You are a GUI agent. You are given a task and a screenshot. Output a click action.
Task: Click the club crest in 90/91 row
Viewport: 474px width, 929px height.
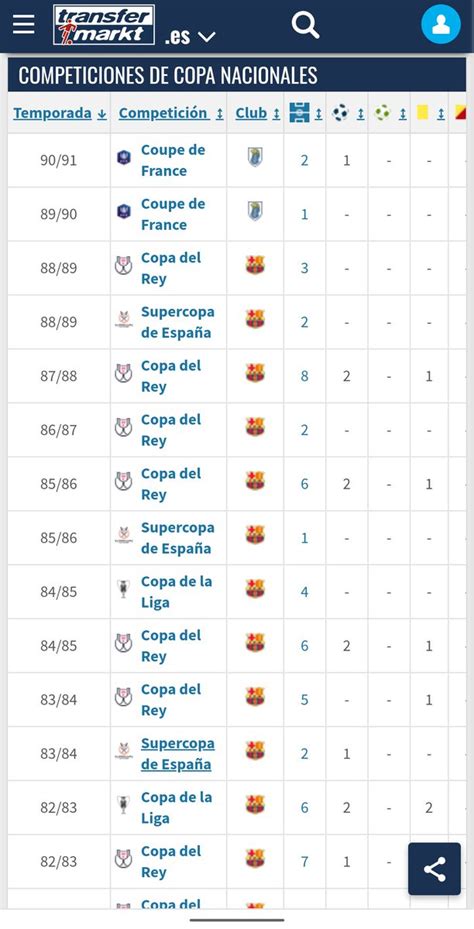click(255, 157)
